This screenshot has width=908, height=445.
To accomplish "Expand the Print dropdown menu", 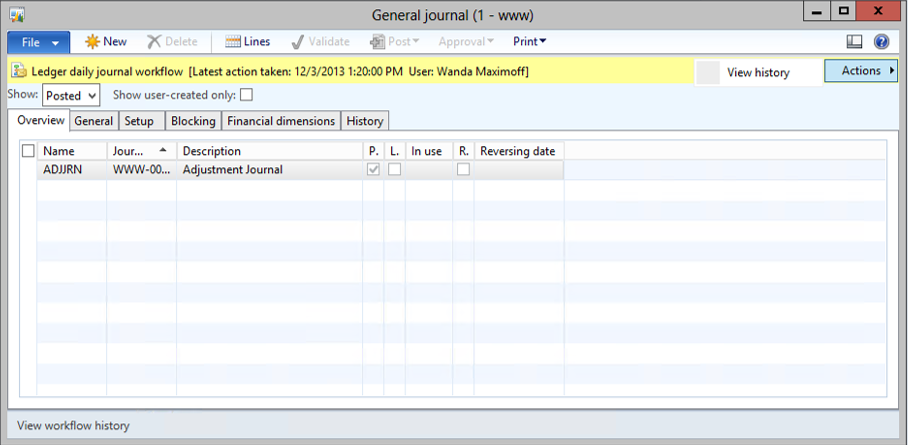I will tap(529, 42).
